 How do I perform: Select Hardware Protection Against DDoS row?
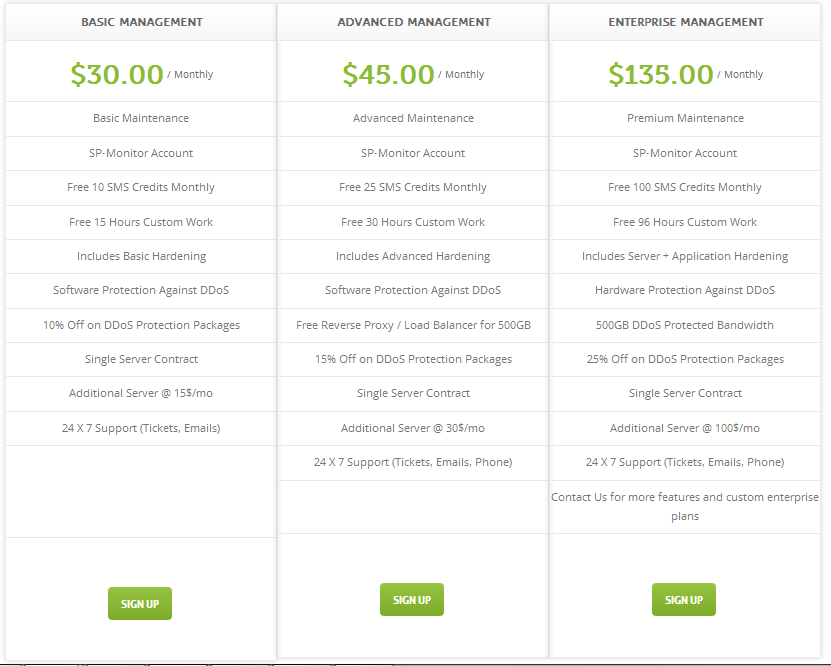(x=685, y=290)
